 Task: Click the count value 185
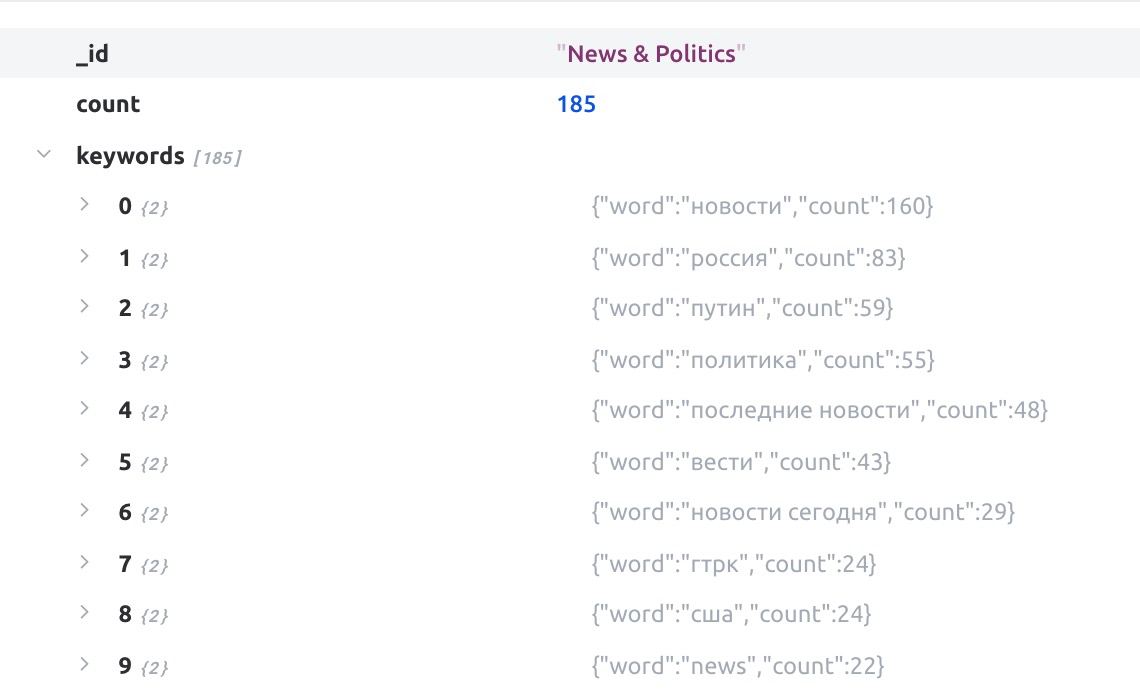point(576,104)
